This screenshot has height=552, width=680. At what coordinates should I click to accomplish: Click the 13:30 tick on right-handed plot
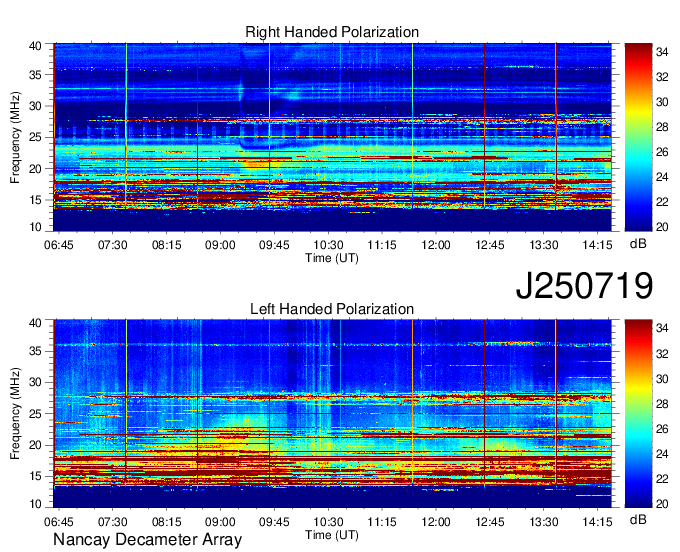(x=544, y=245)
